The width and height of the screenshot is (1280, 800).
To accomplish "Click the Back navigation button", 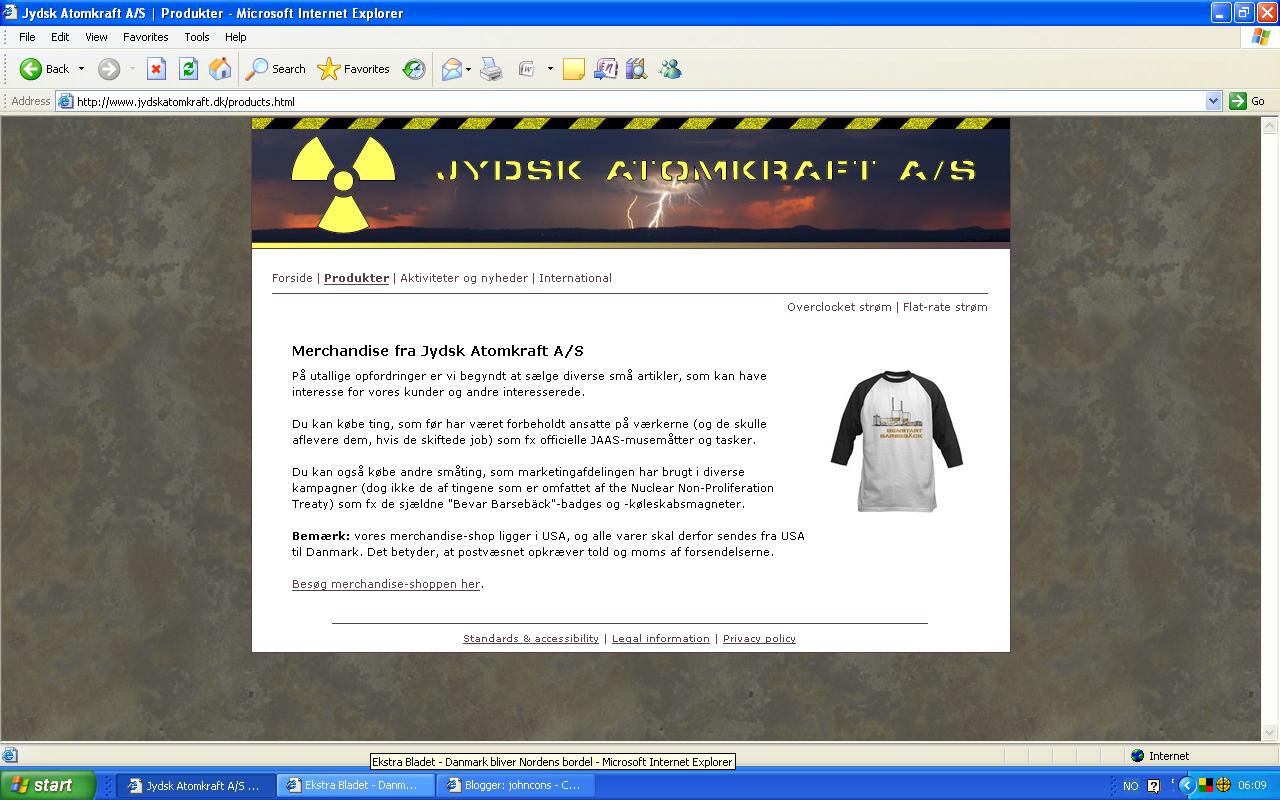I will pyautogui.click(x=44, y=69).
